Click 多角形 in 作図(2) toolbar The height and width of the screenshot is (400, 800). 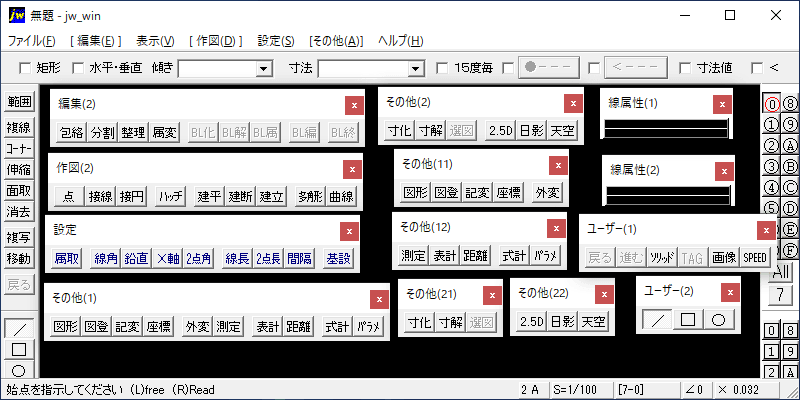tap(310, 196)
